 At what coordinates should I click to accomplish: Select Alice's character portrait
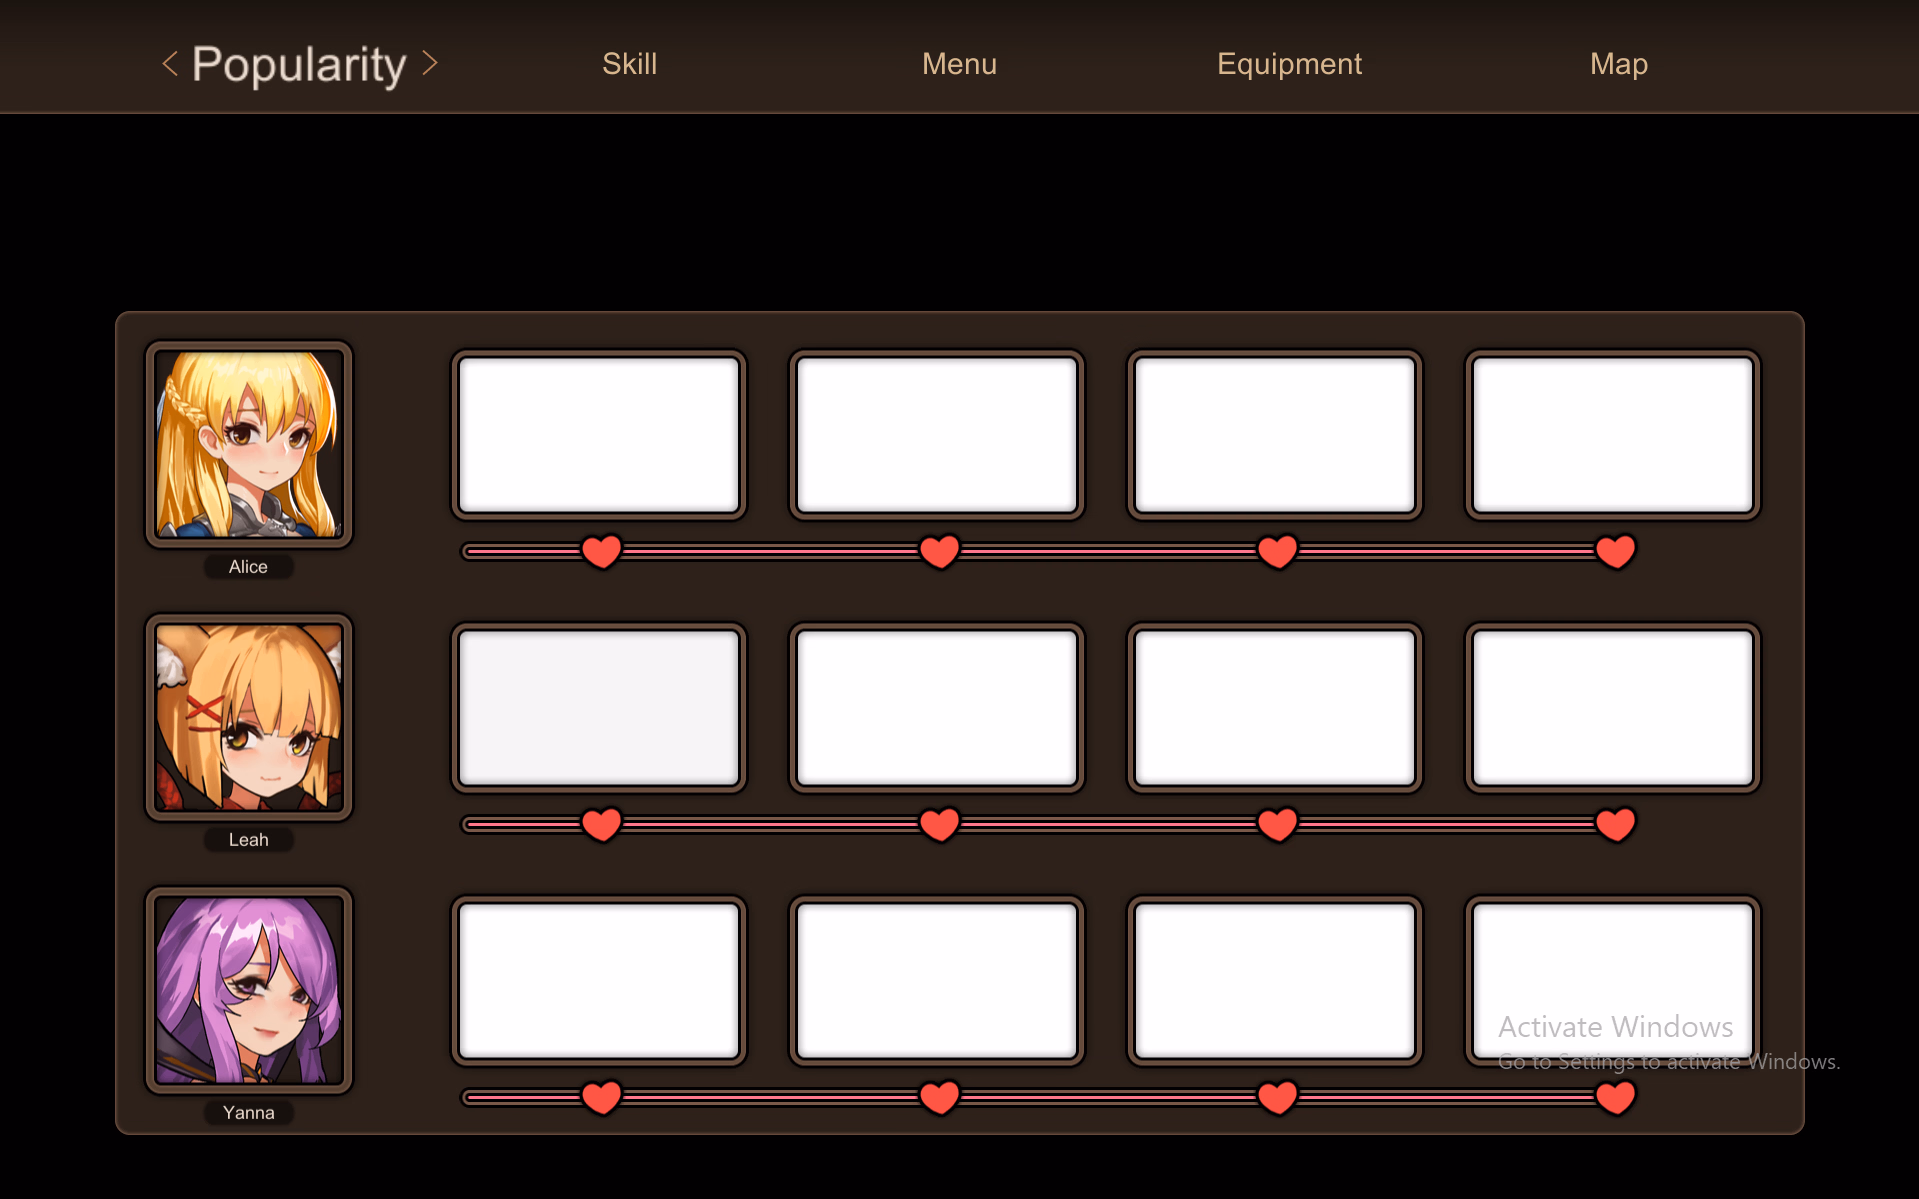(249, 444)
